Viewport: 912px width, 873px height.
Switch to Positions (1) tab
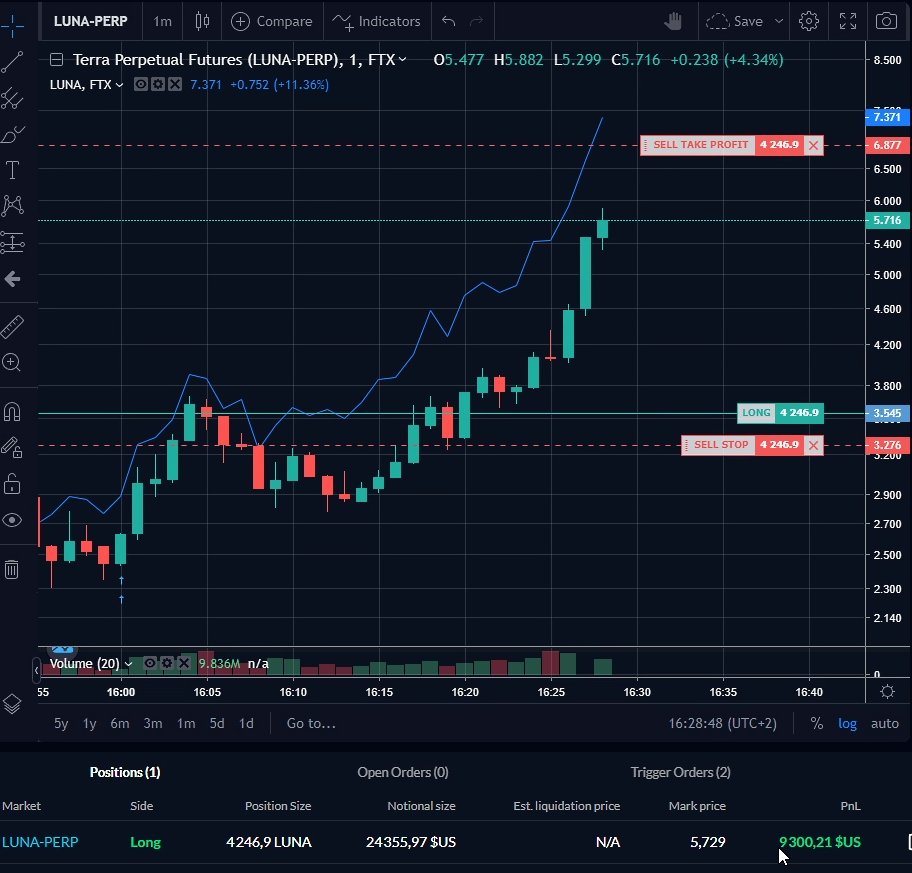(x=125, y=772)
